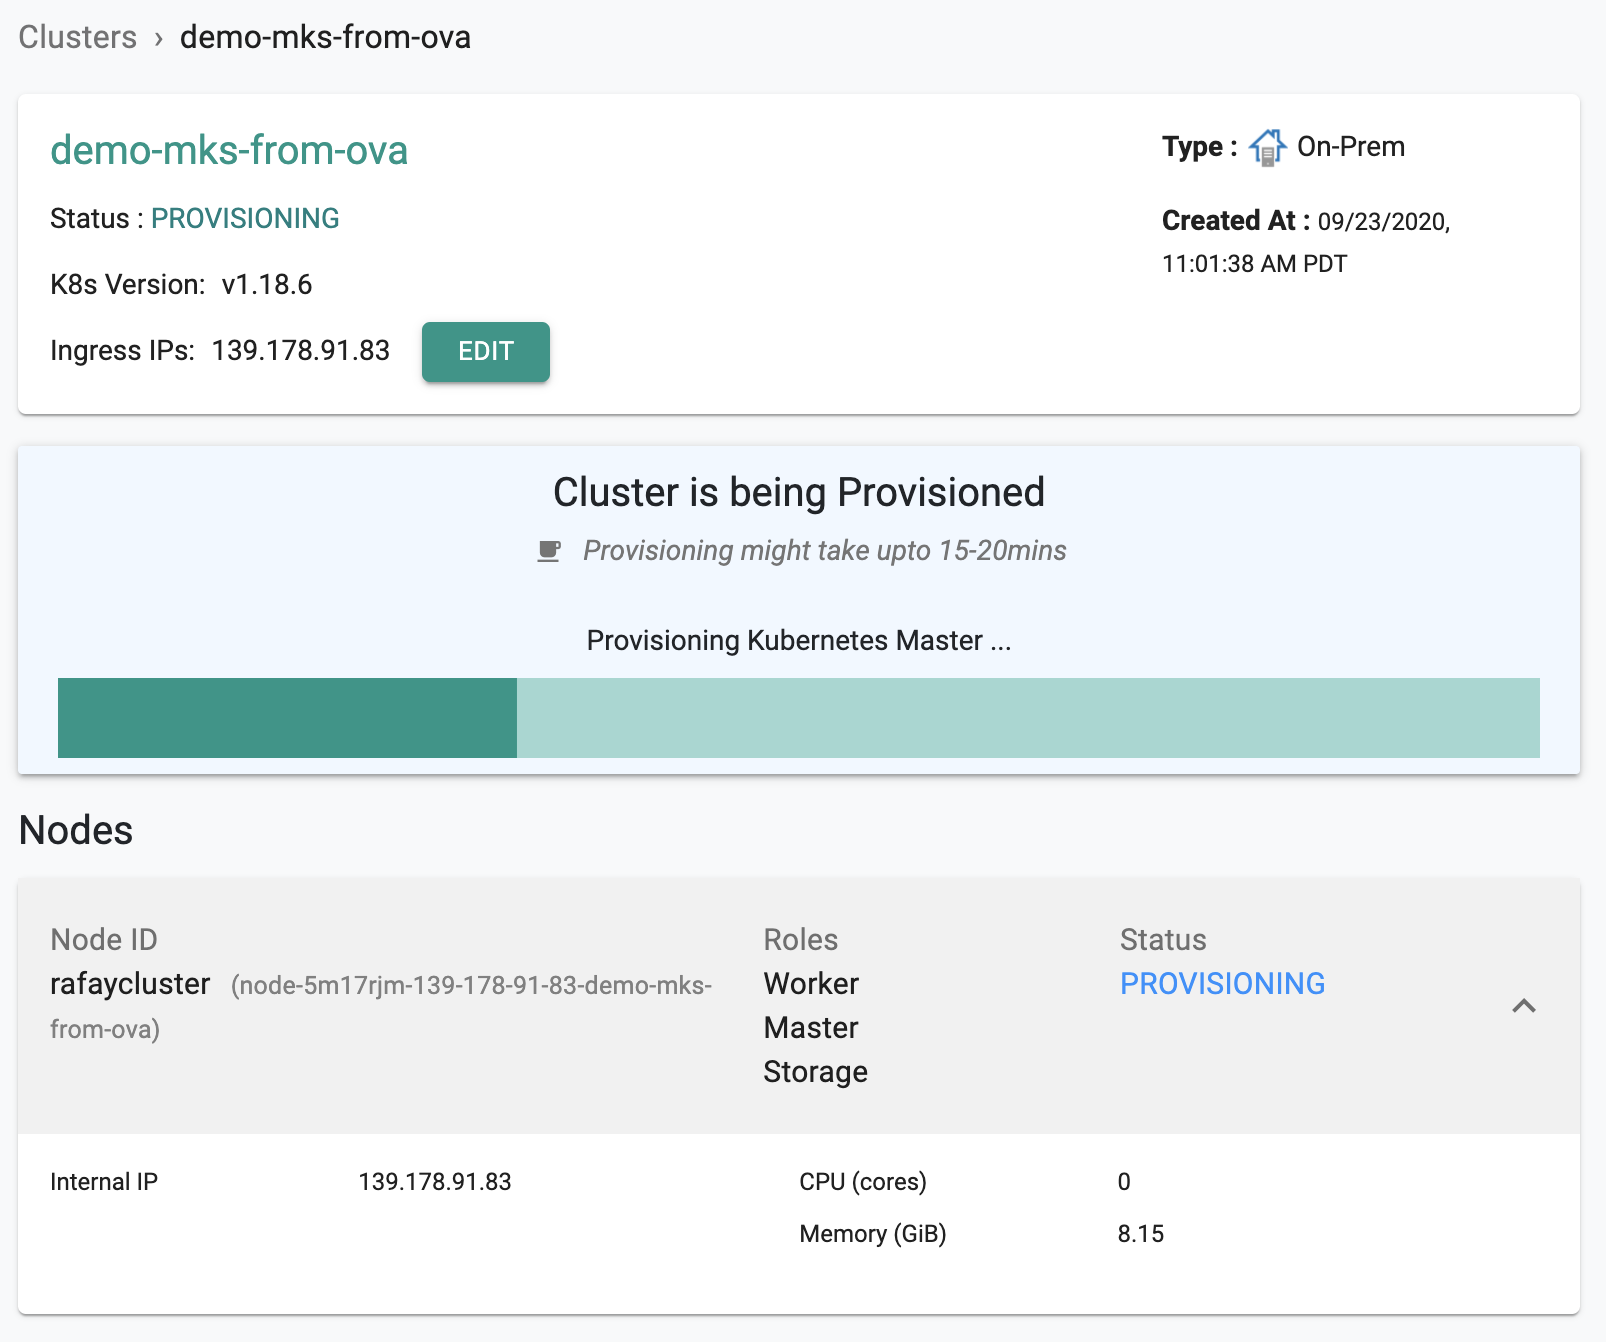This screenshot has height=1342, width=1606.
Task: Click the rafaycluster node name
Action: pos(130,984)
